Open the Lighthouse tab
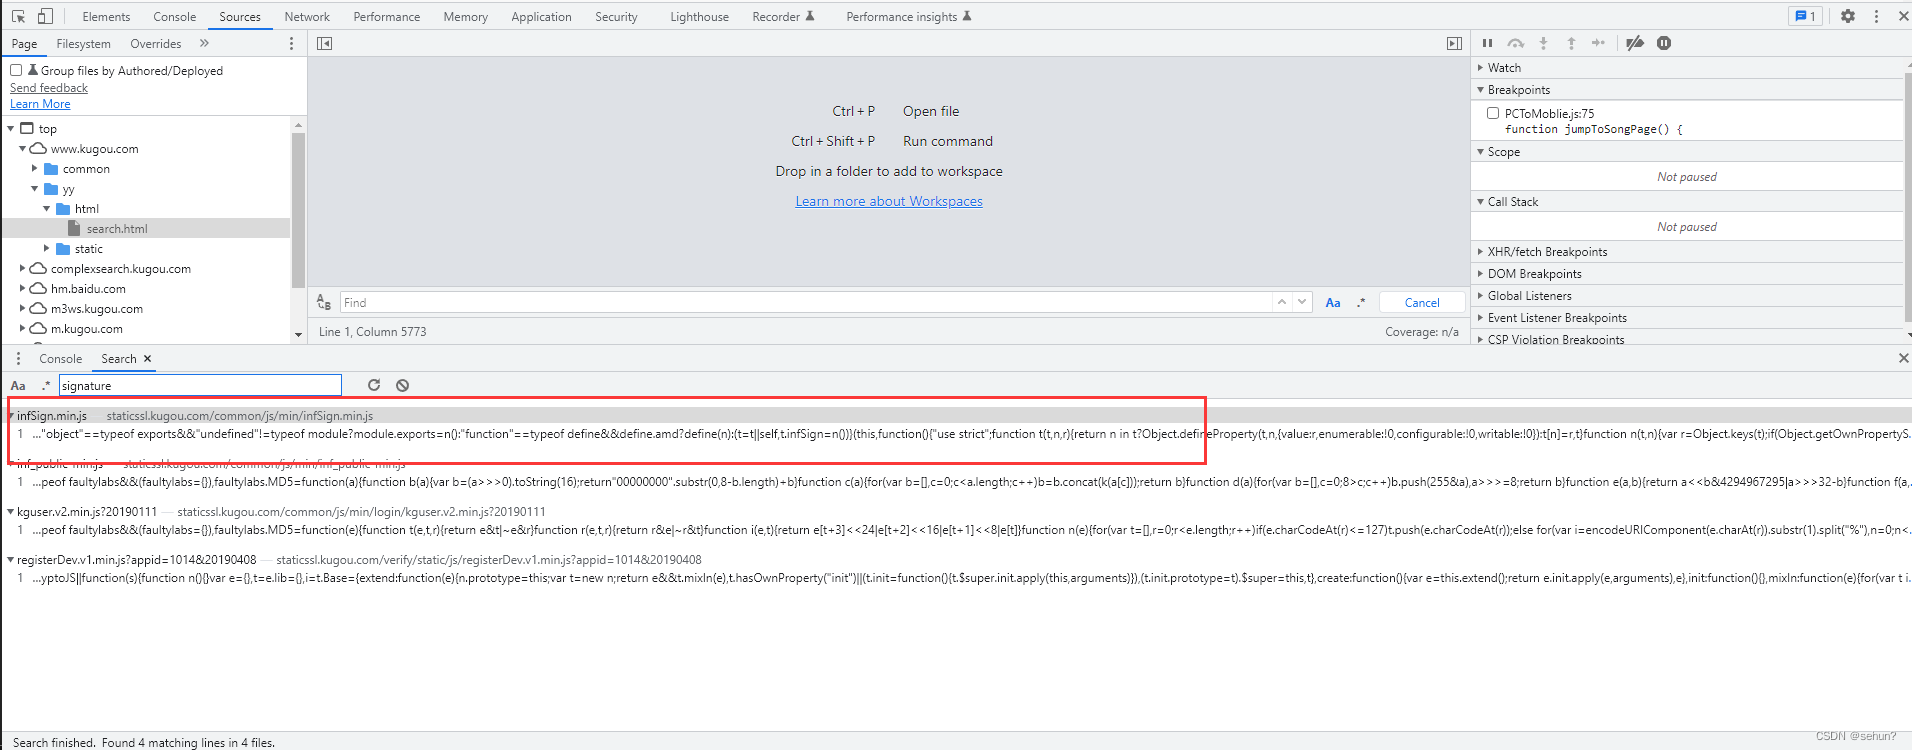This screenshot has width=1912, height=750. 699,16
